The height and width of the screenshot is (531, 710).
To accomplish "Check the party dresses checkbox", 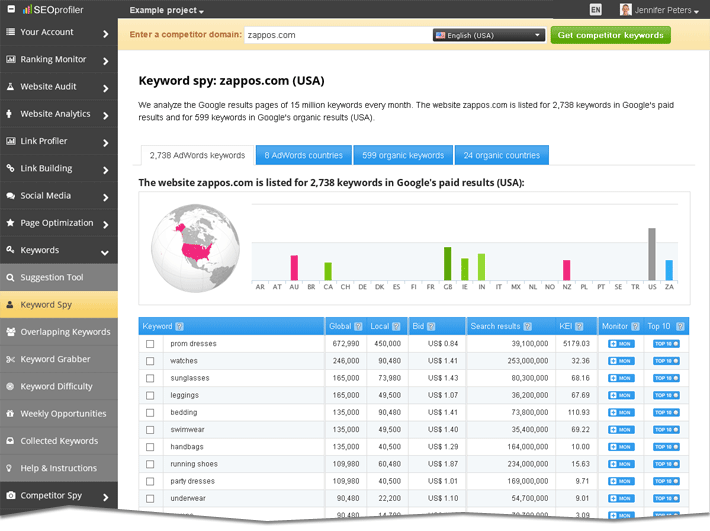I will tap(150, 482).
